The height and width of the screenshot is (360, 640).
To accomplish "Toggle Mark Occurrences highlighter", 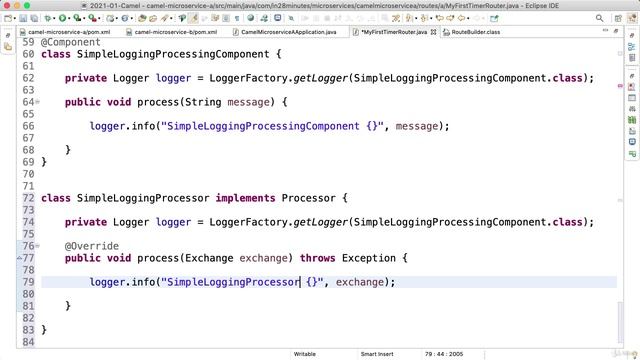I will tap(193, 18).
